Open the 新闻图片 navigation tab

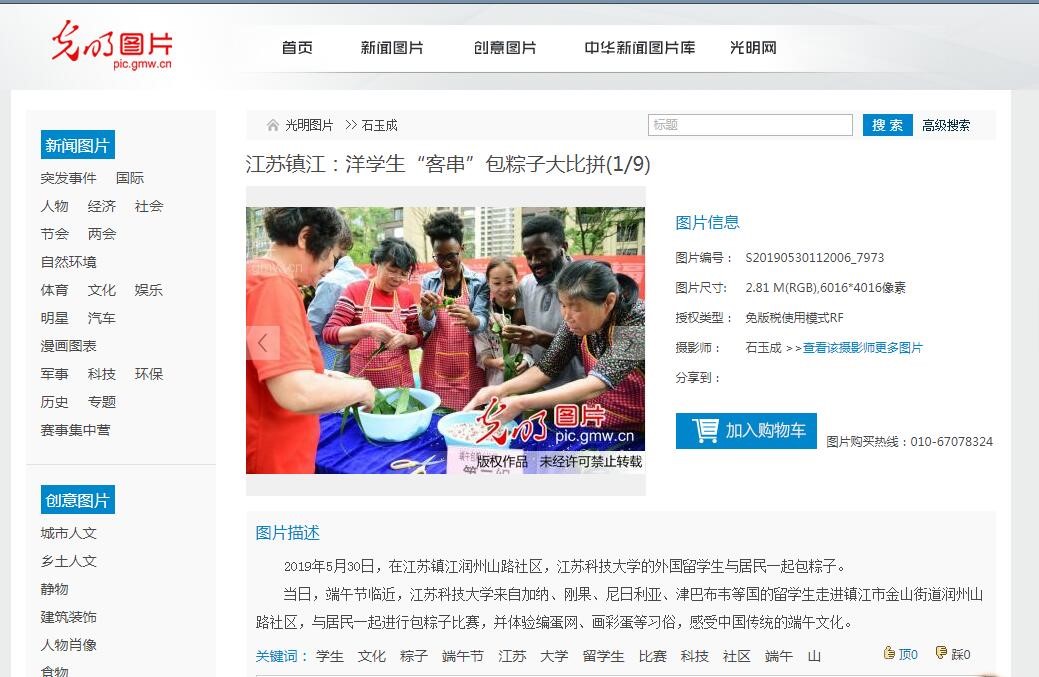pos(392,48)
